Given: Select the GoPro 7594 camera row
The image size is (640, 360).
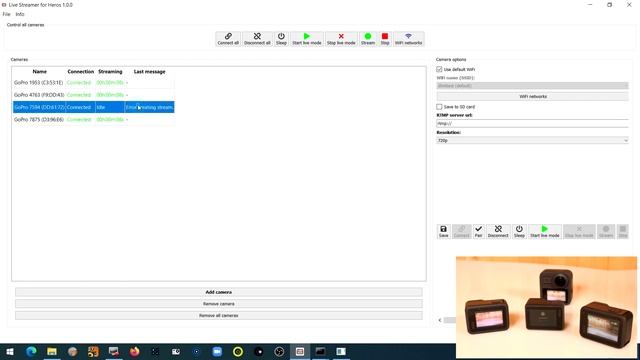Looking at the screenshot, I should [x=93, y=107].
